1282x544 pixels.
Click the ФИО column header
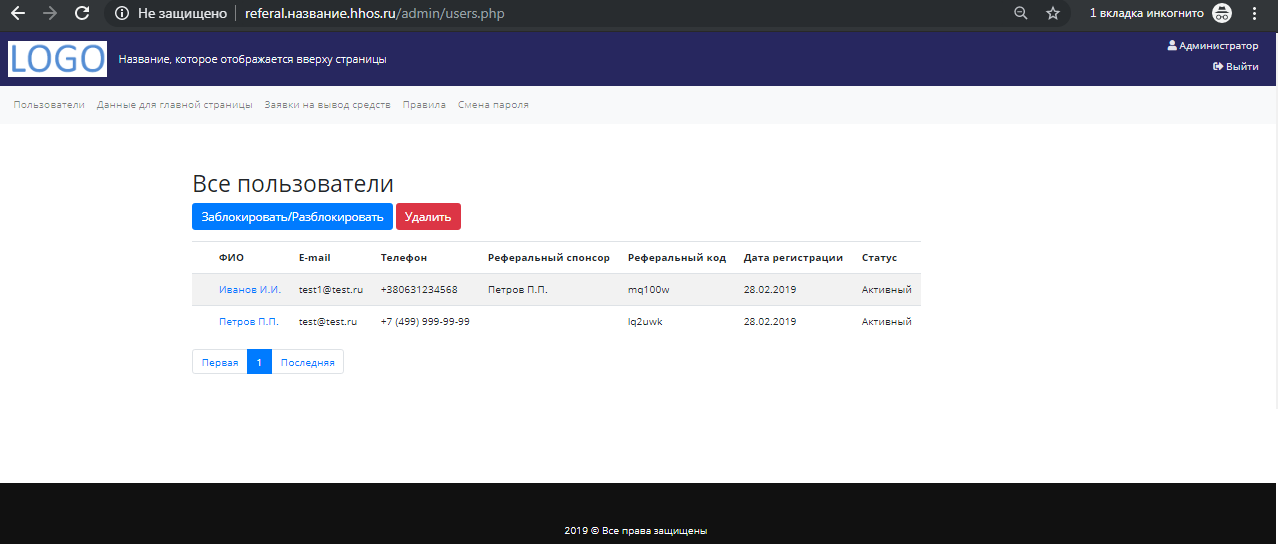coord(231,258)
